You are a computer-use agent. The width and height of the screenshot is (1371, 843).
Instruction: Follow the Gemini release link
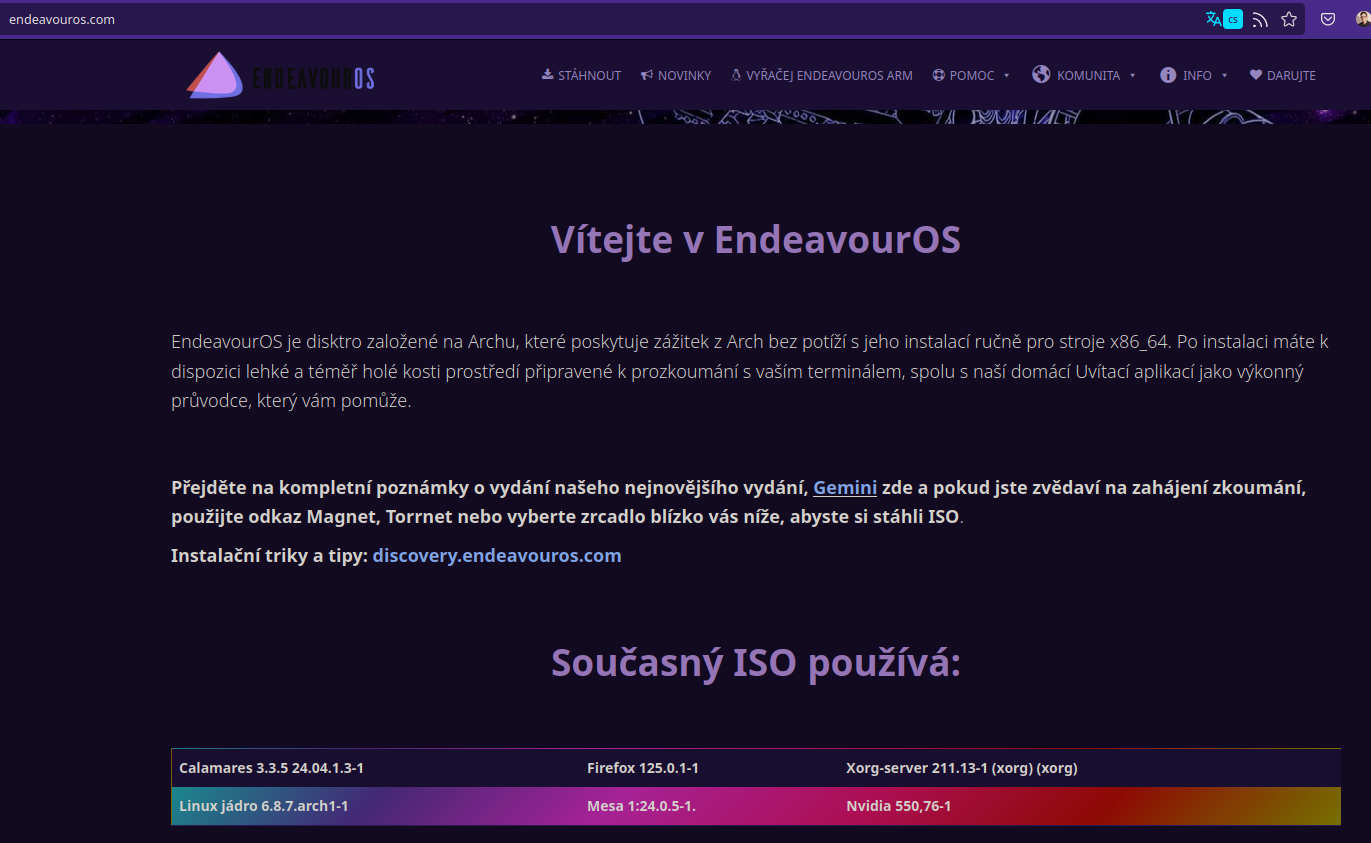(x=845, y=488)
